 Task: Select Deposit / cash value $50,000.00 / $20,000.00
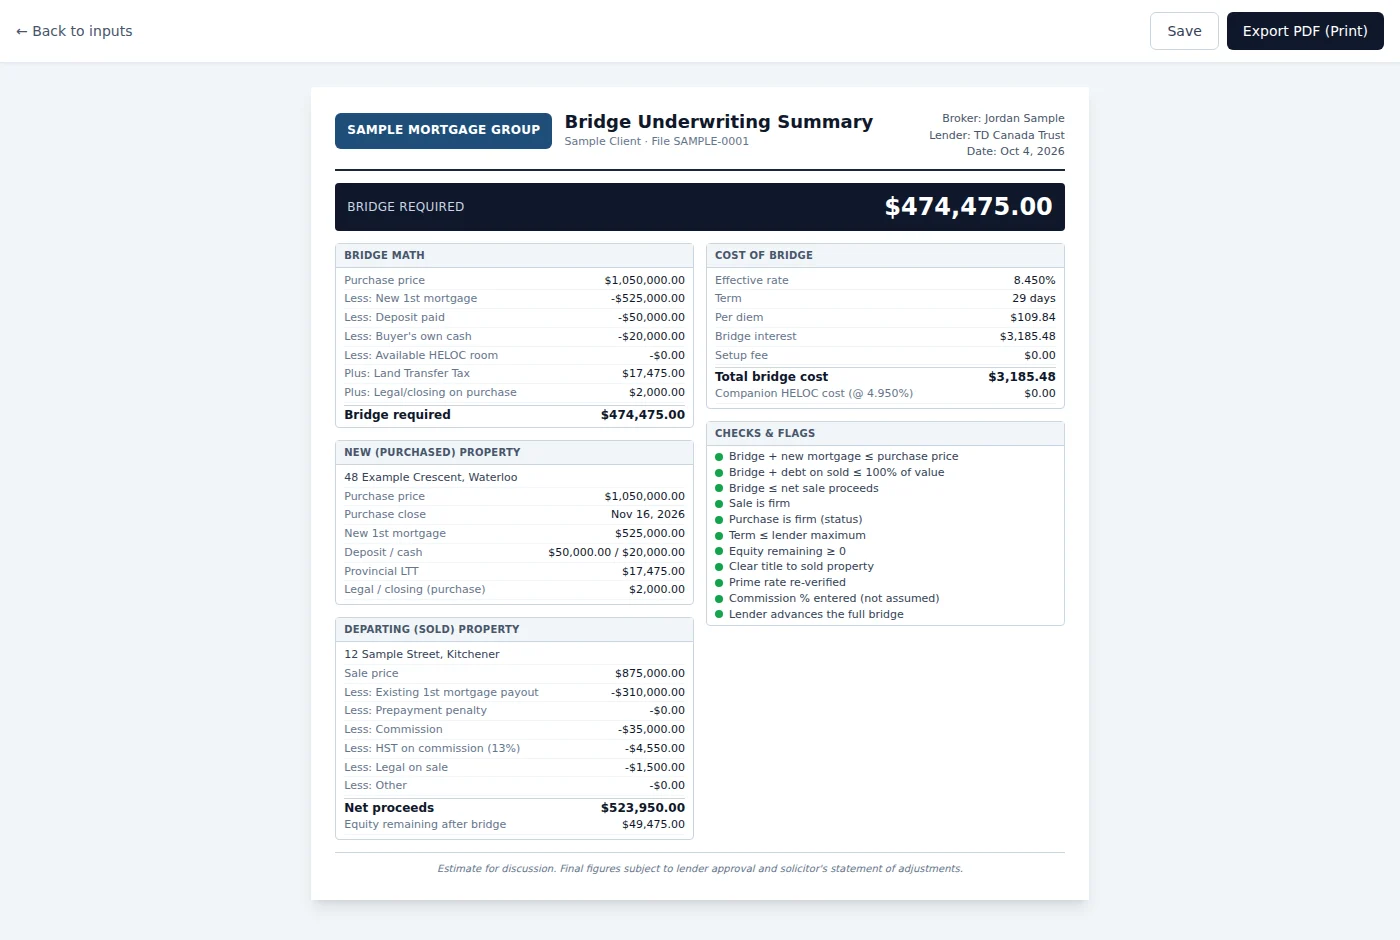[617, 552]
